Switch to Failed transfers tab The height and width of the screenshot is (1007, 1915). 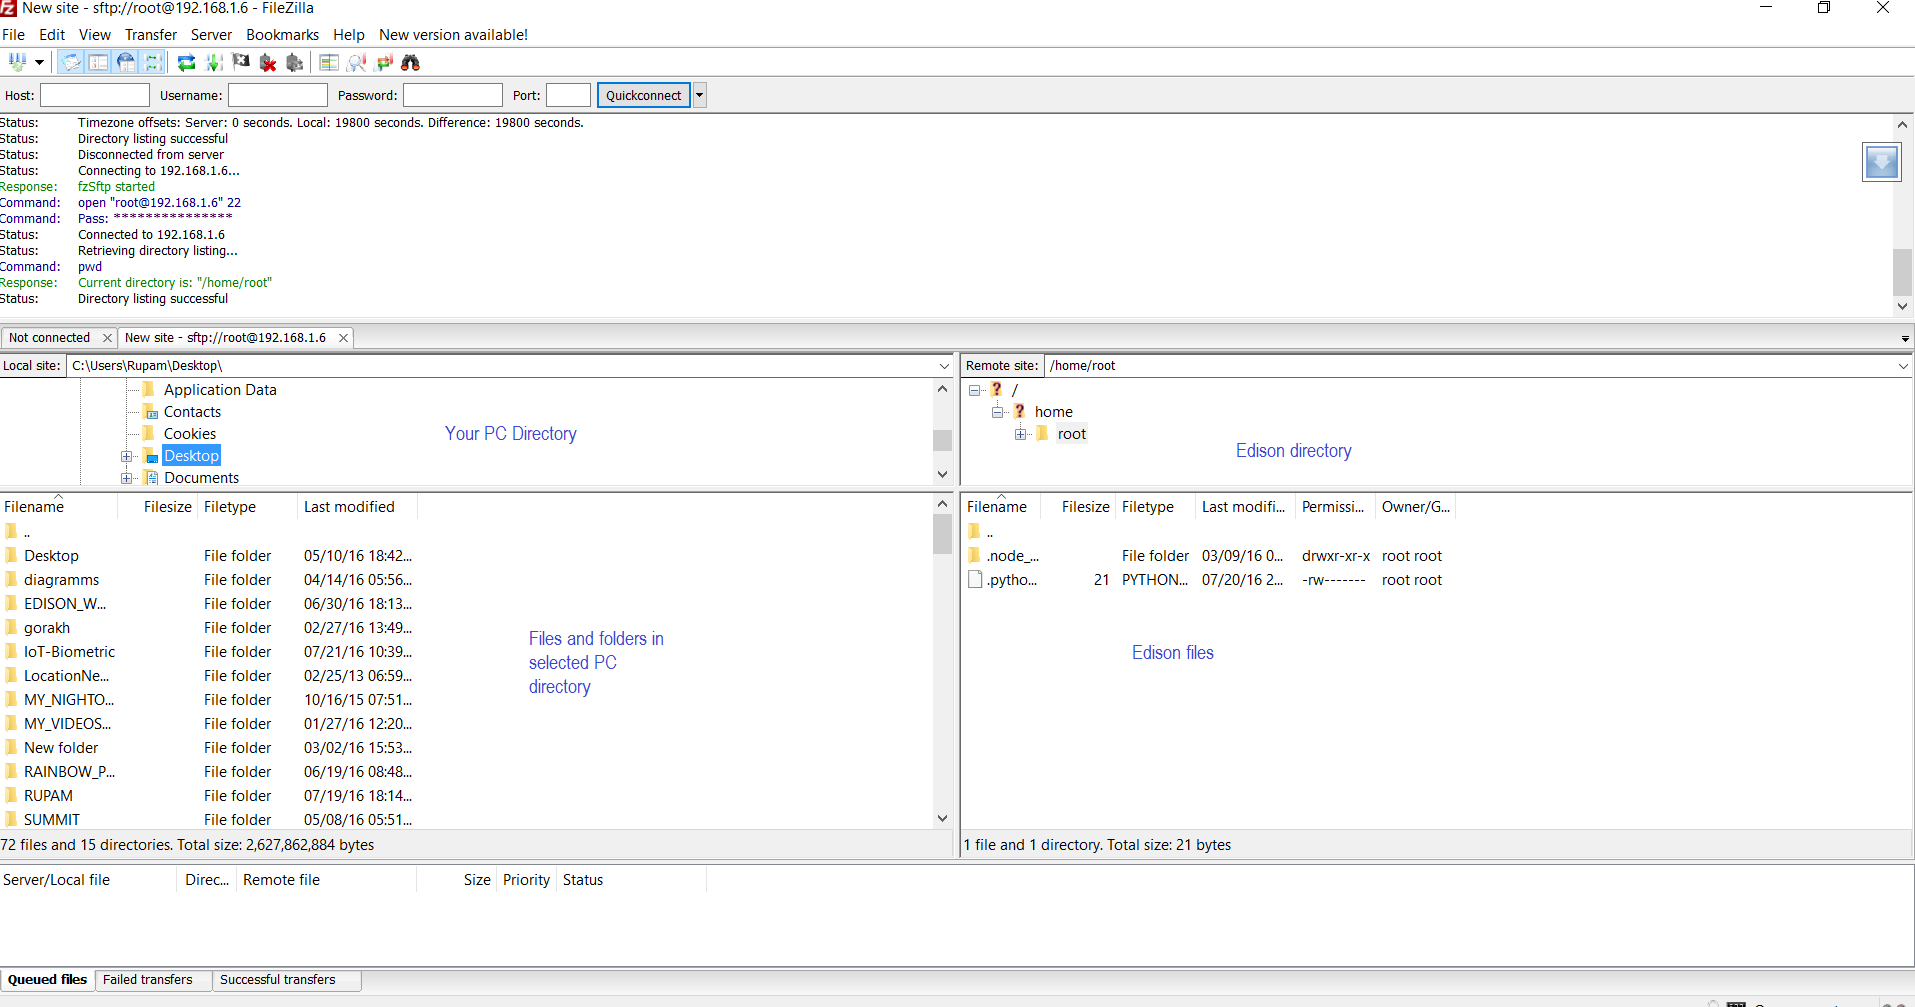point(148,980)
